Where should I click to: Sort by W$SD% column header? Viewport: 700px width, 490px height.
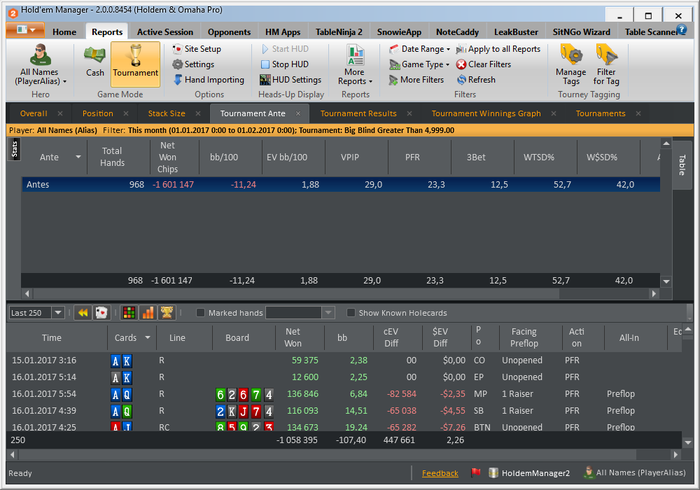[x=601, y=157]
